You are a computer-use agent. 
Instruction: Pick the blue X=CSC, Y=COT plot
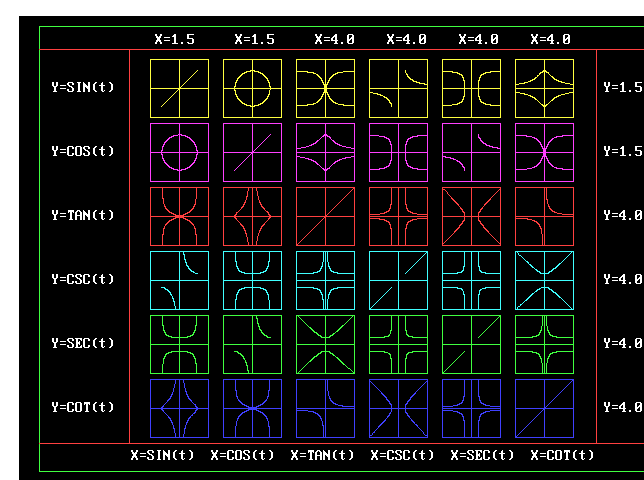[398, 409]
